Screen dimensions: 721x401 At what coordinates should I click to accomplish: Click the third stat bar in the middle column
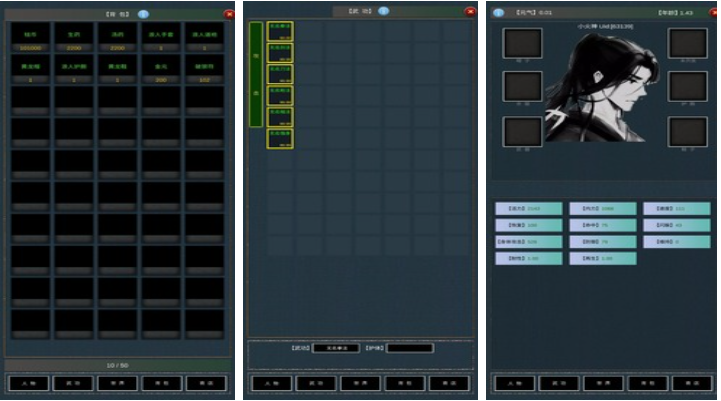click(603, 242)
